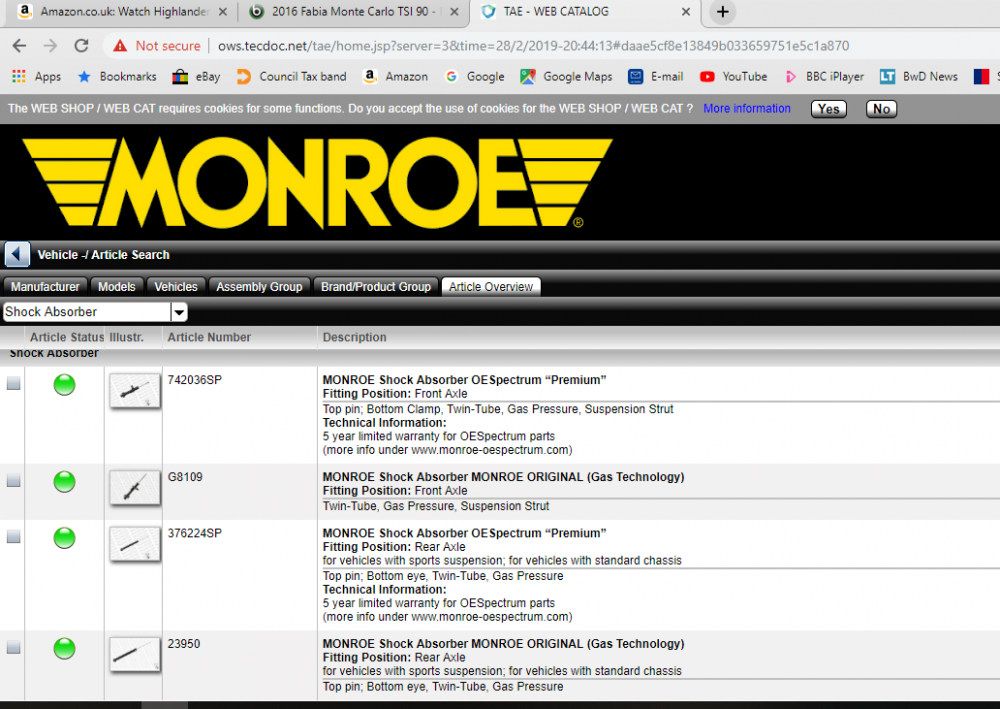The image size is (1000, 709).
Task: Click green status light for 23950
Action: click(x=64, y=648)
